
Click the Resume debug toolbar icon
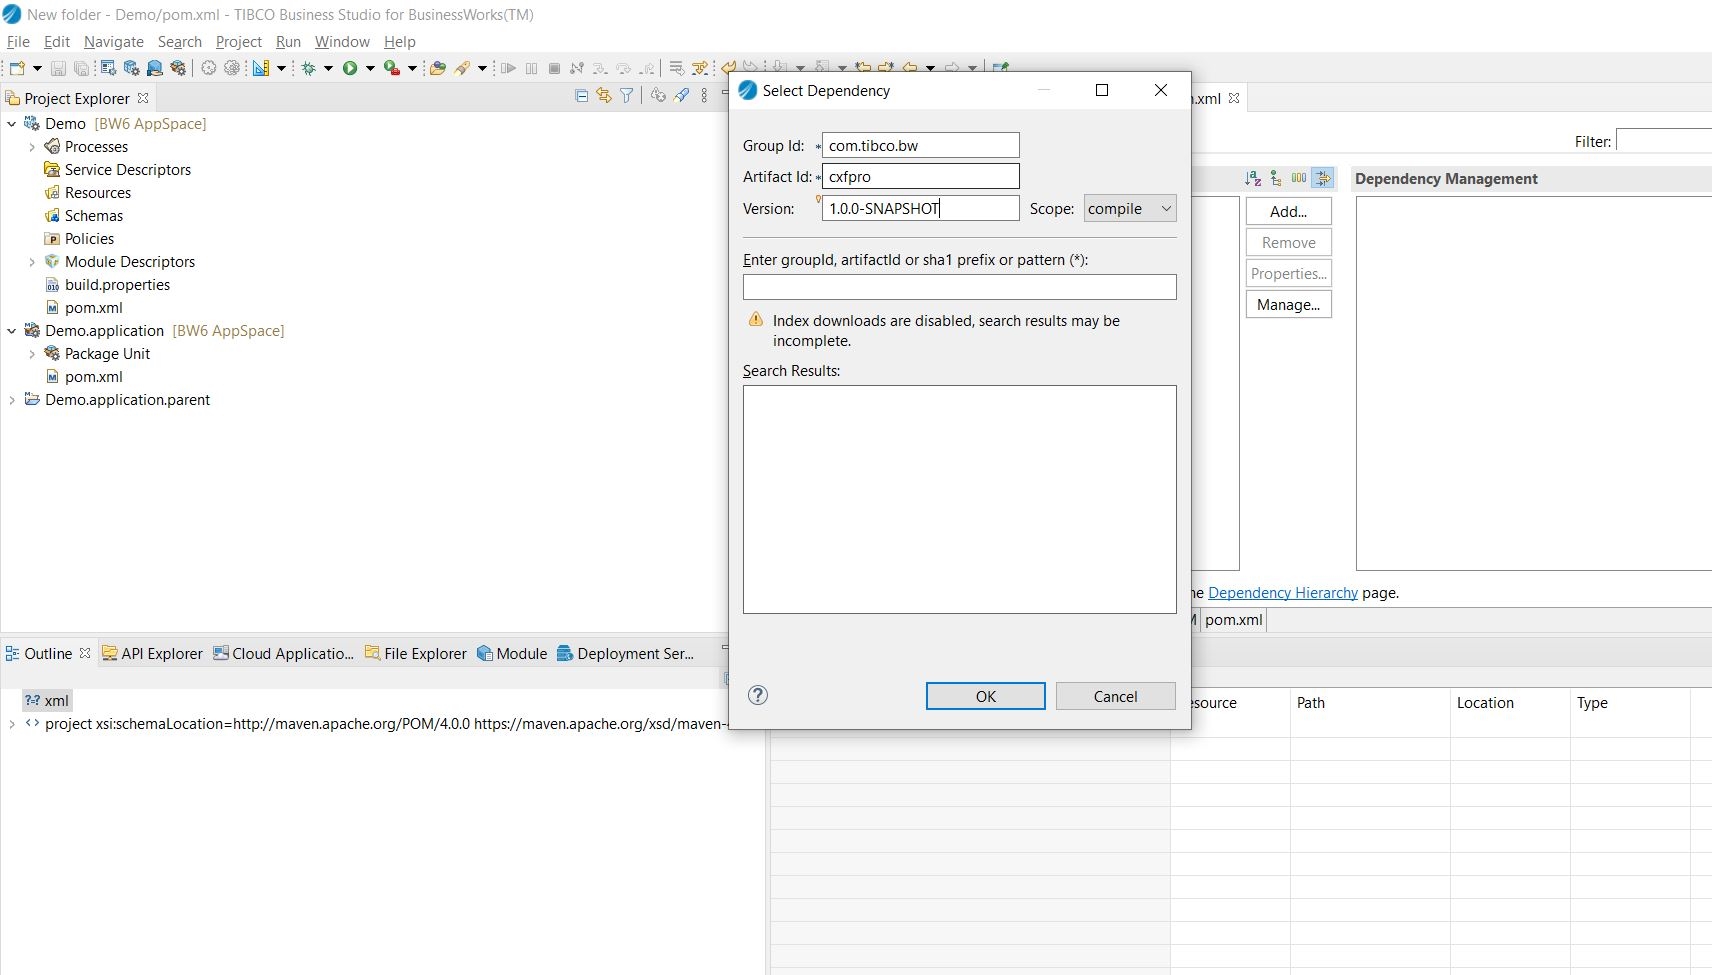508,68
